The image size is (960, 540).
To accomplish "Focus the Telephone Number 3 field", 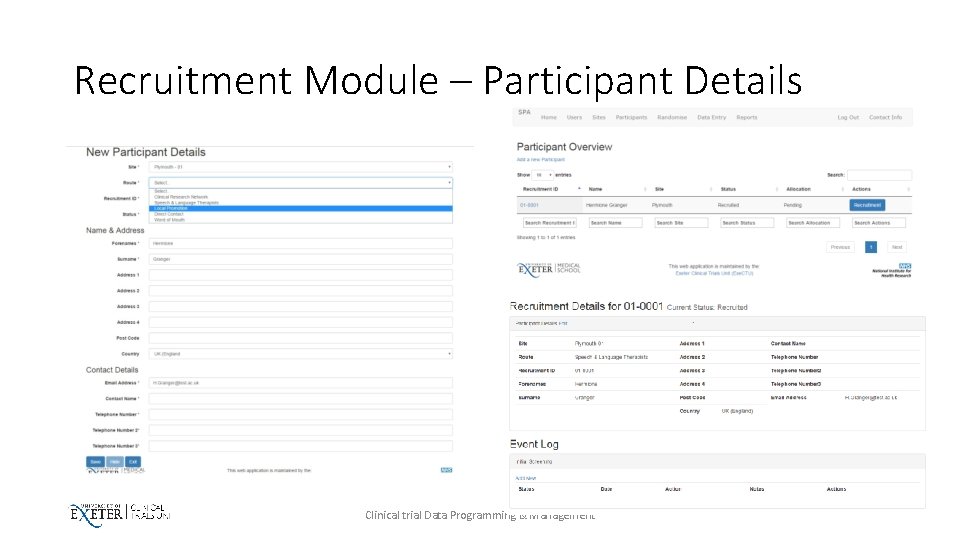I will coord(301,446).
